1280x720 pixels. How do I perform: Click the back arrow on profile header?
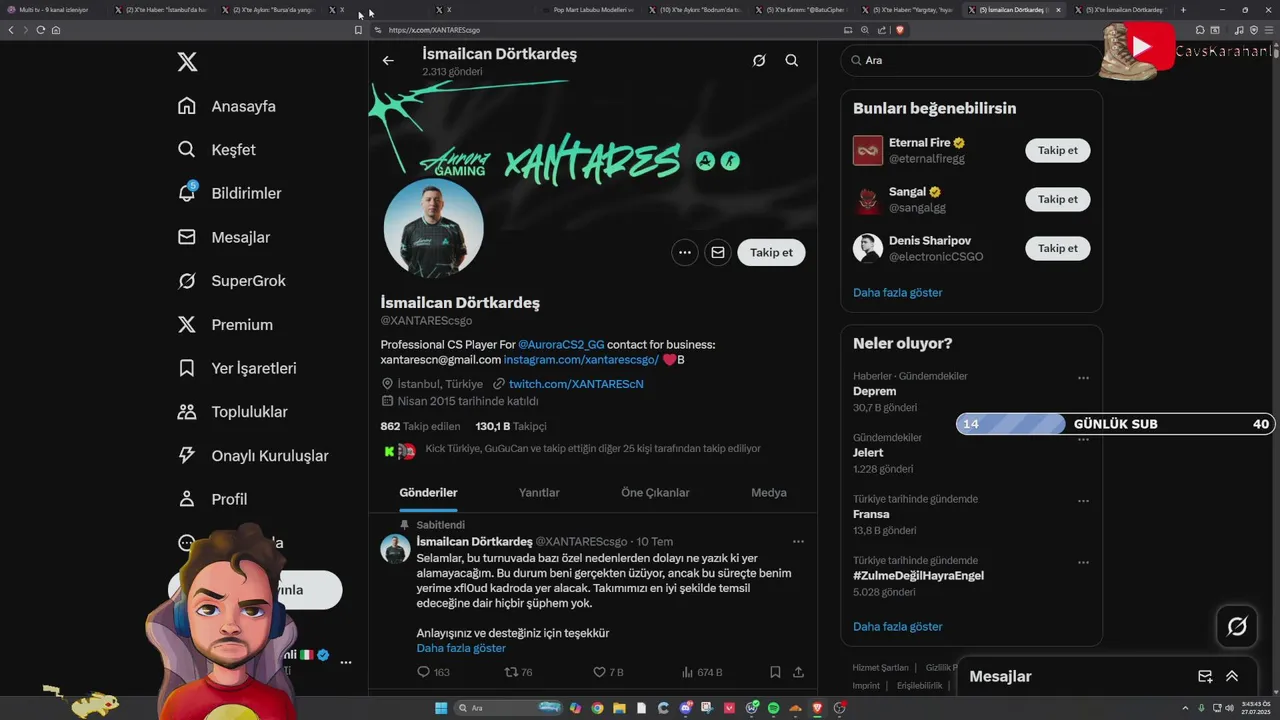coord(388,60)
